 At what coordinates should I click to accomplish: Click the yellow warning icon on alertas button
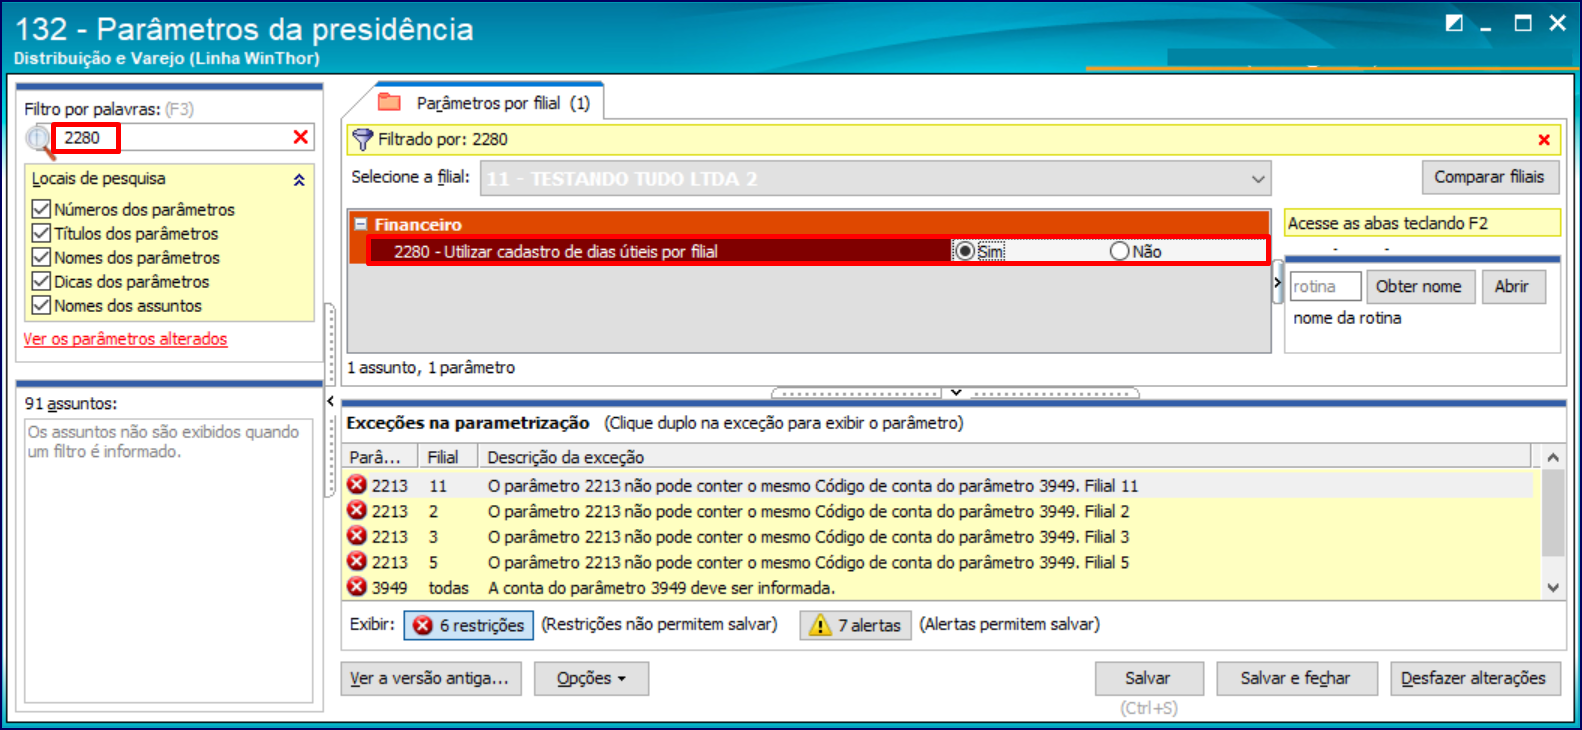pyautogui.click(x=820, y=625)
